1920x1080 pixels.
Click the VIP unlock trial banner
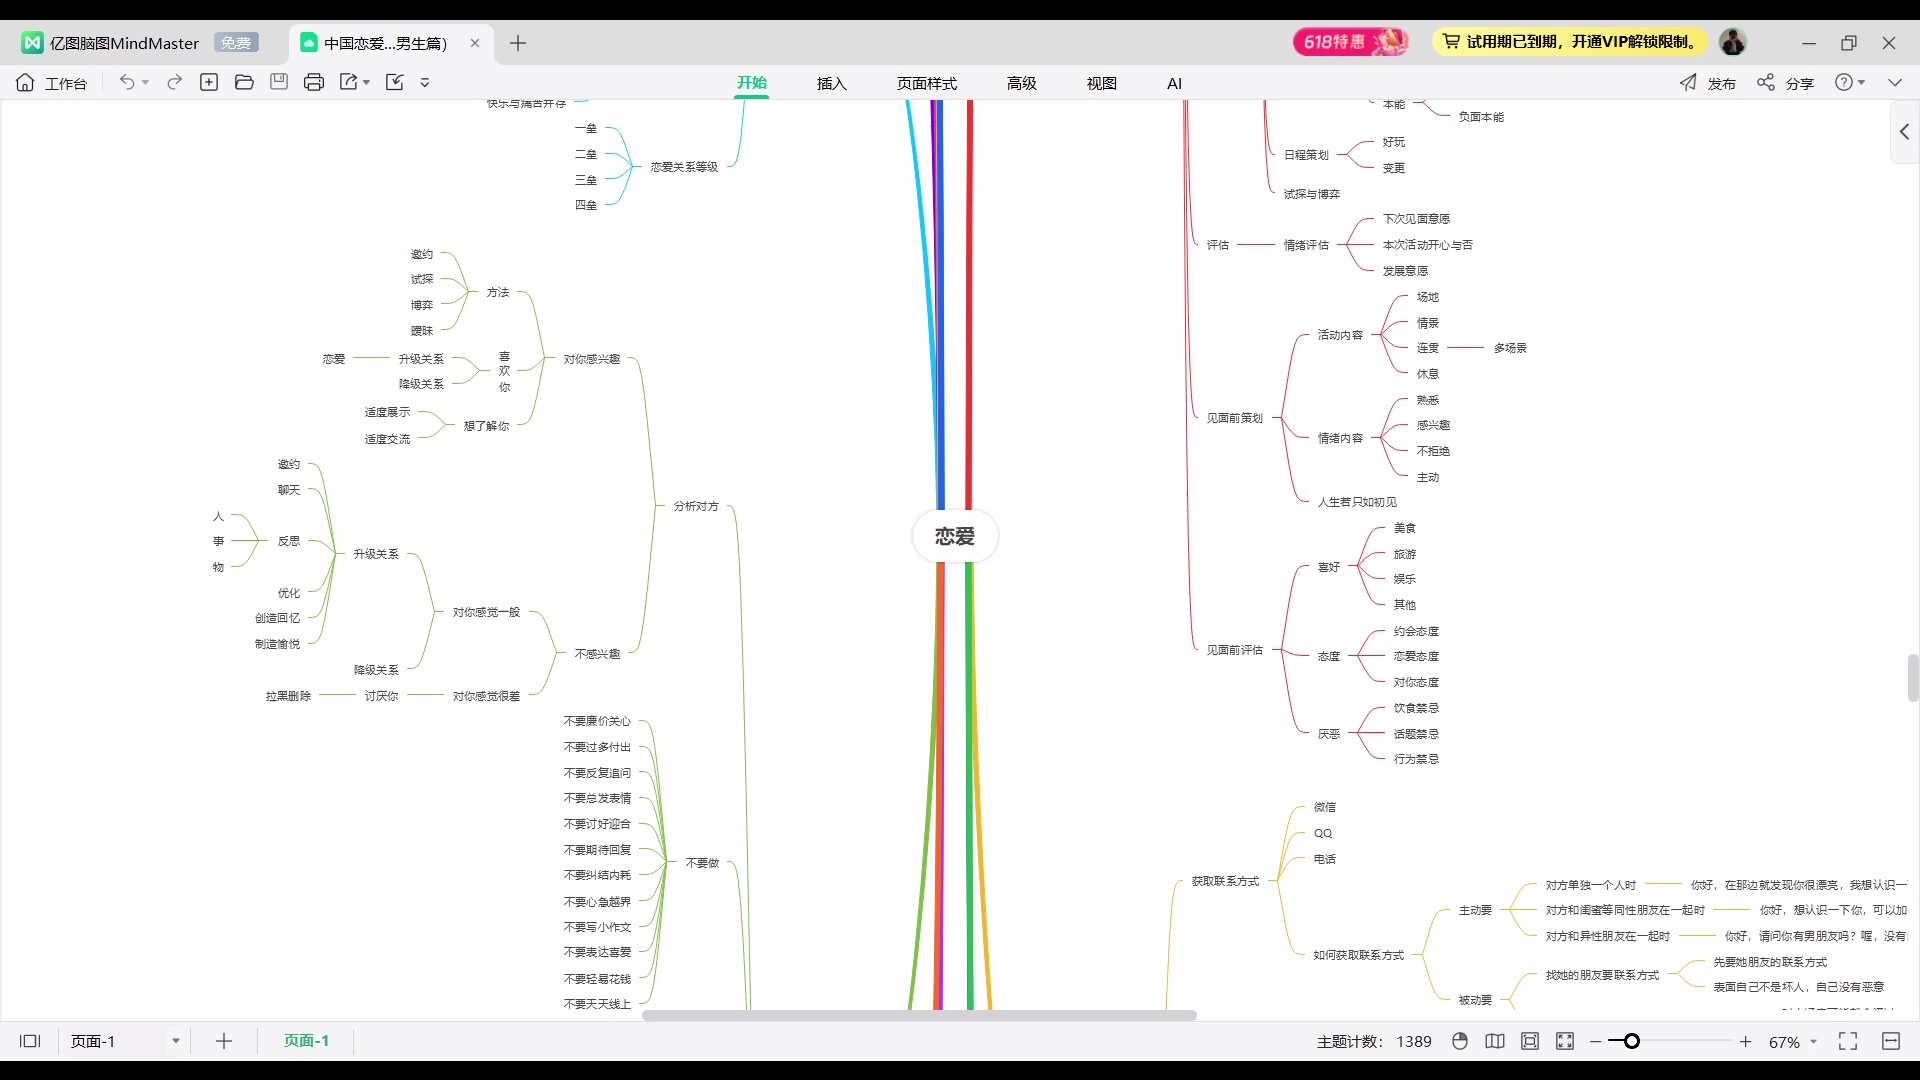pyautogui.click(x=1570, y=42)
